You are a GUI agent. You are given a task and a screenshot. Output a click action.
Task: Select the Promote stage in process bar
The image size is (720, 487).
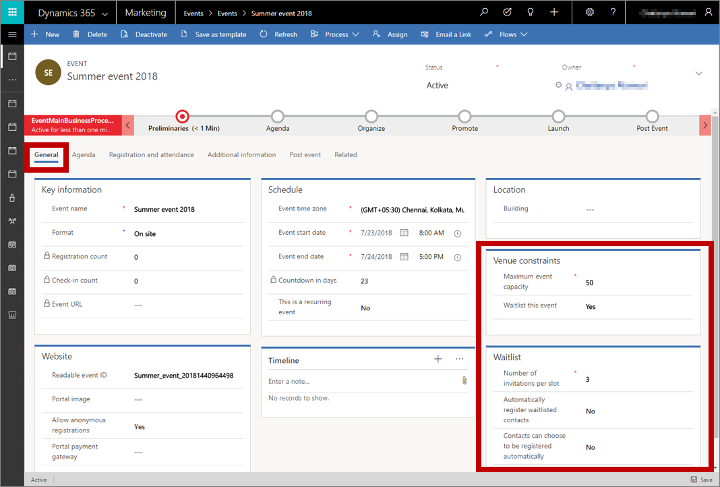pyautogui.click(x=465, y=117)
